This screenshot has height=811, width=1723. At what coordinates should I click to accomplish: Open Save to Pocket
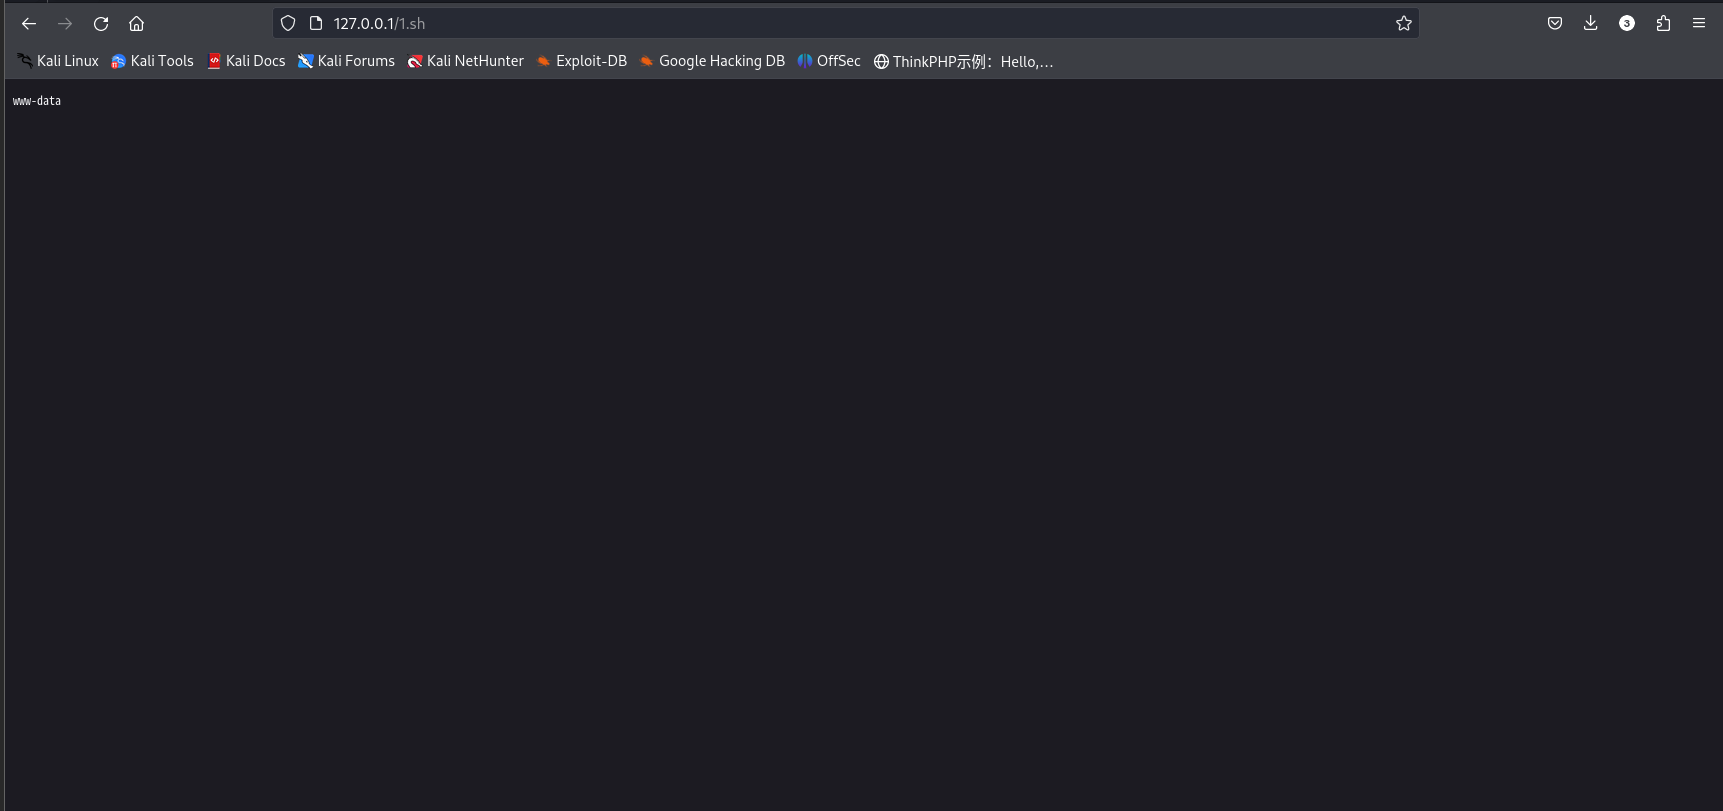1555,23
